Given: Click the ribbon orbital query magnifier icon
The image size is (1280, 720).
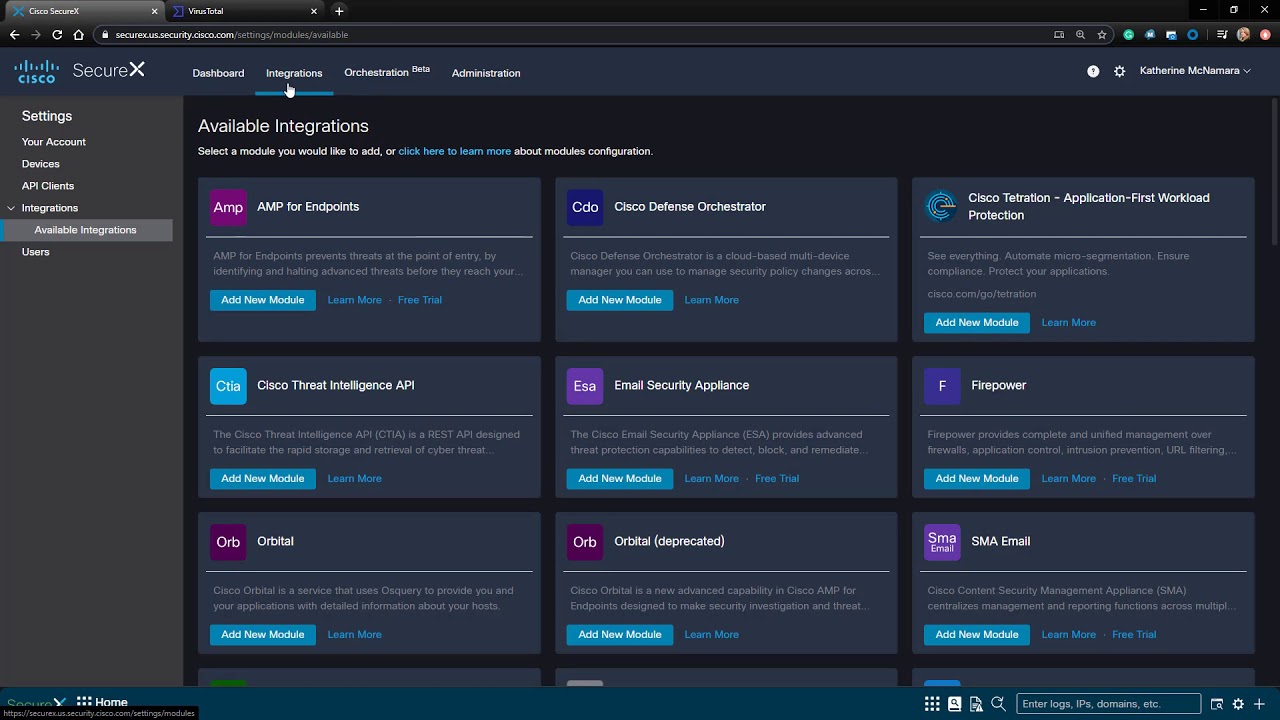Looking at the screenshot, I should click(998, 704).
